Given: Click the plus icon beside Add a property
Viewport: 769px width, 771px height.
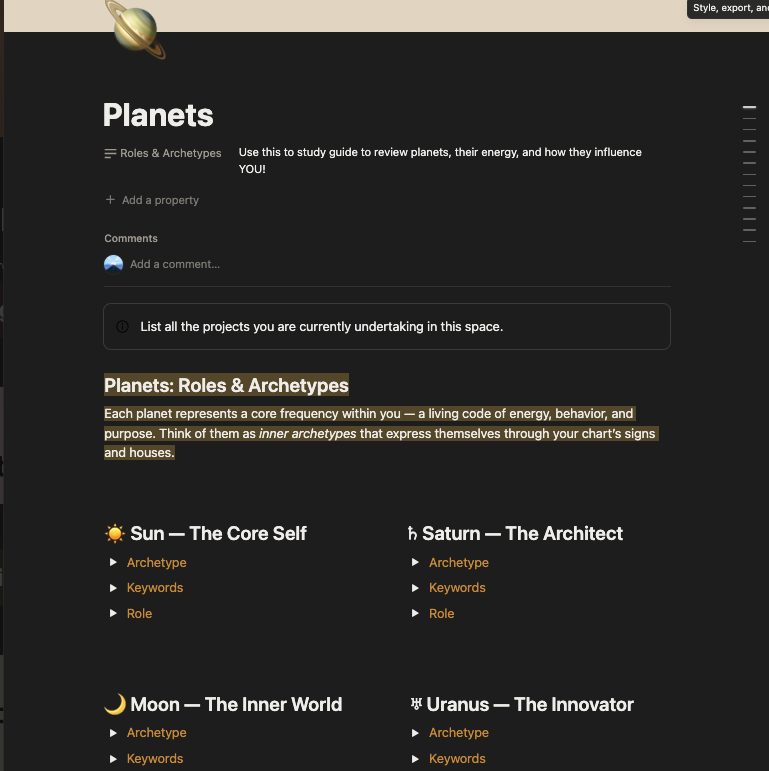Looking at the screenshot, I should coord(110,200).
